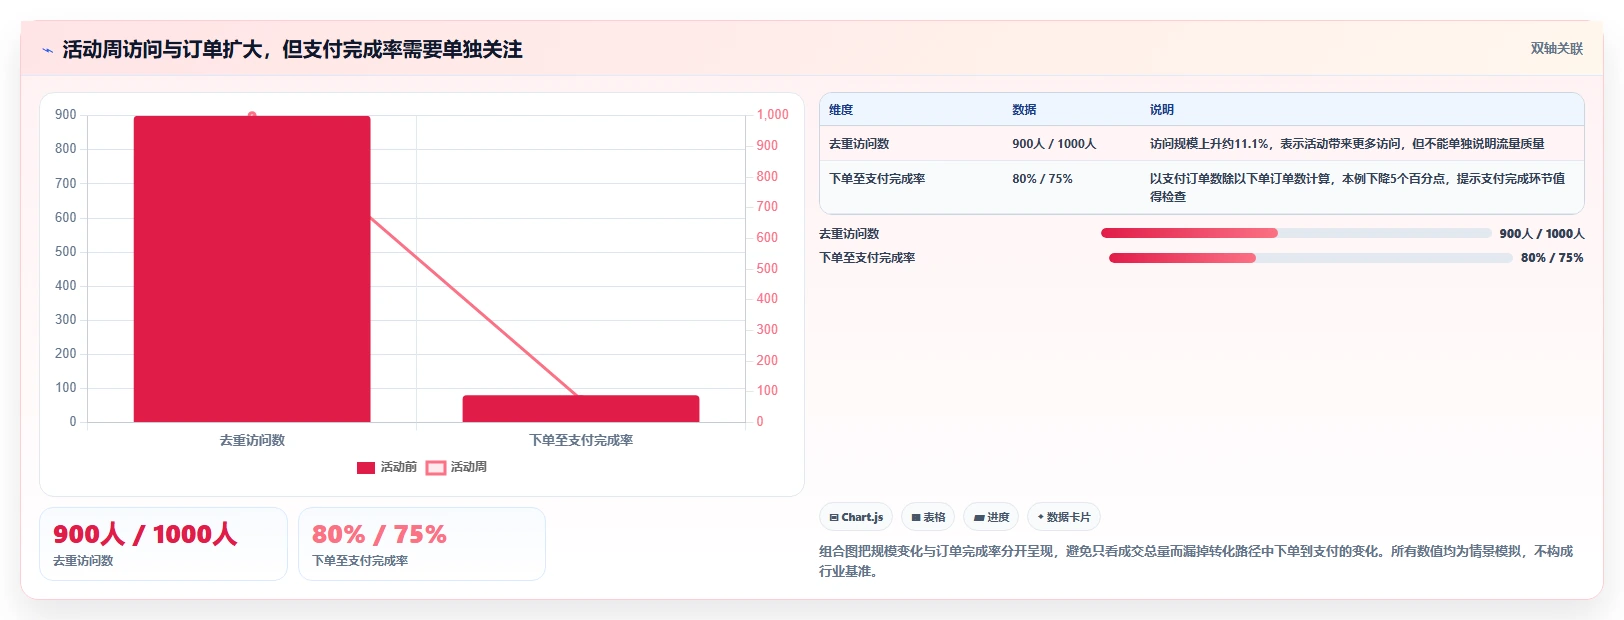The height and width of the screenshot is (620, 1624).
Task: Click the 下单至支付完成率 cell in the table
Action: (877, 179)
